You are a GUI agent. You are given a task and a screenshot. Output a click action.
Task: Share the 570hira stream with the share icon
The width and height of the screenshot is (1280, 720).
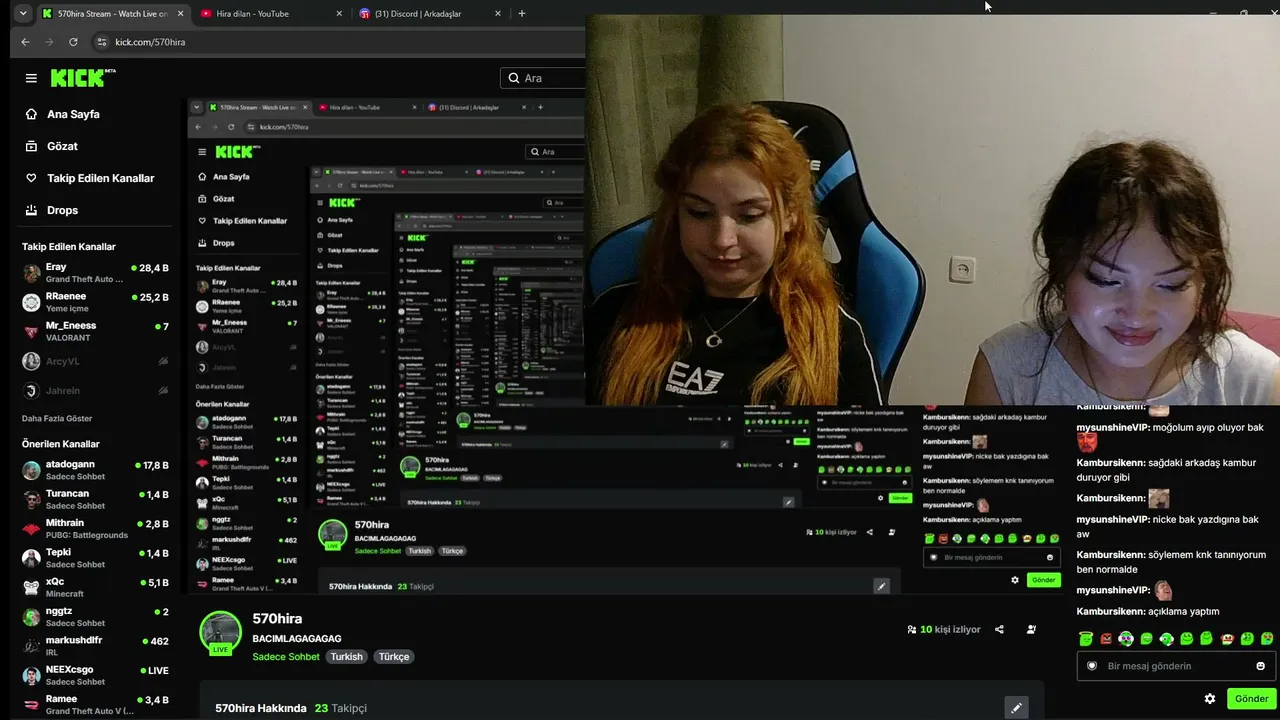click(999, 630)
